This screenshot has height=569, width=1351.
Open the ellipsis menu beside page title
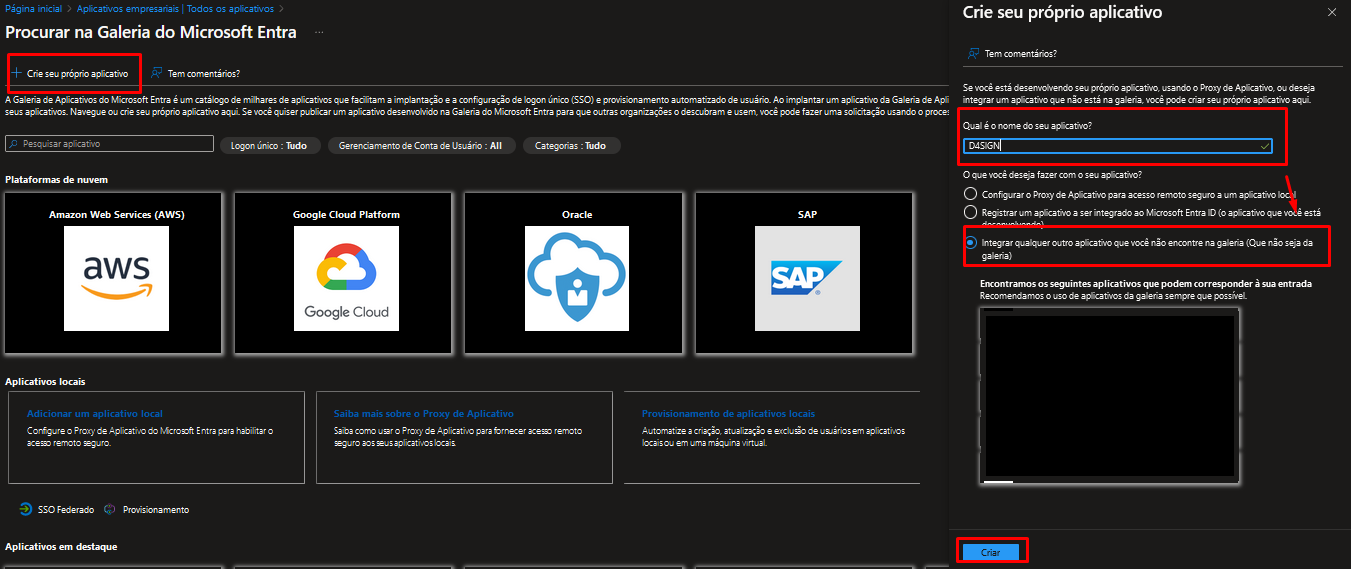pyautogui.click(x=320, y=32)
